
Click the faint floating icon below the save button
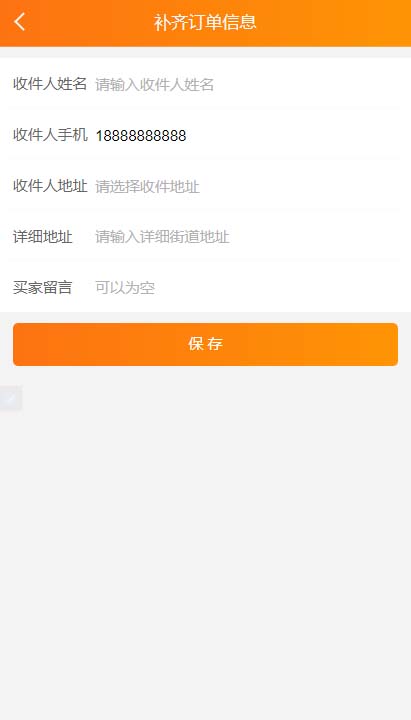(x=11, y=398)
